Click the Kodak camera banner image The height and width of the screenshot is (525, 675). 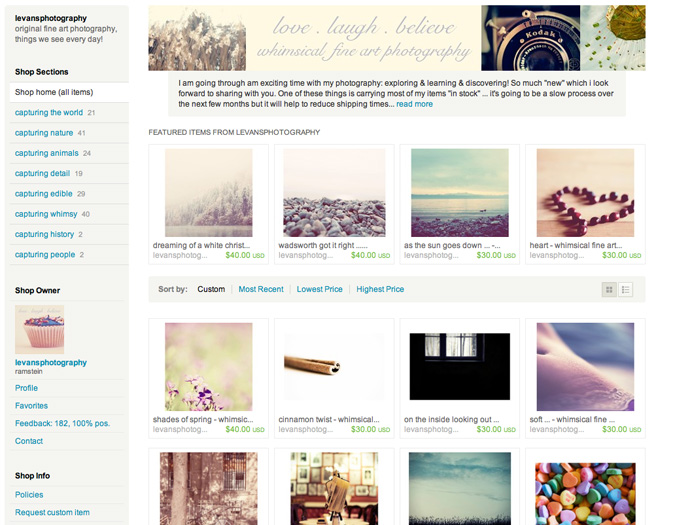pos(530,38)
